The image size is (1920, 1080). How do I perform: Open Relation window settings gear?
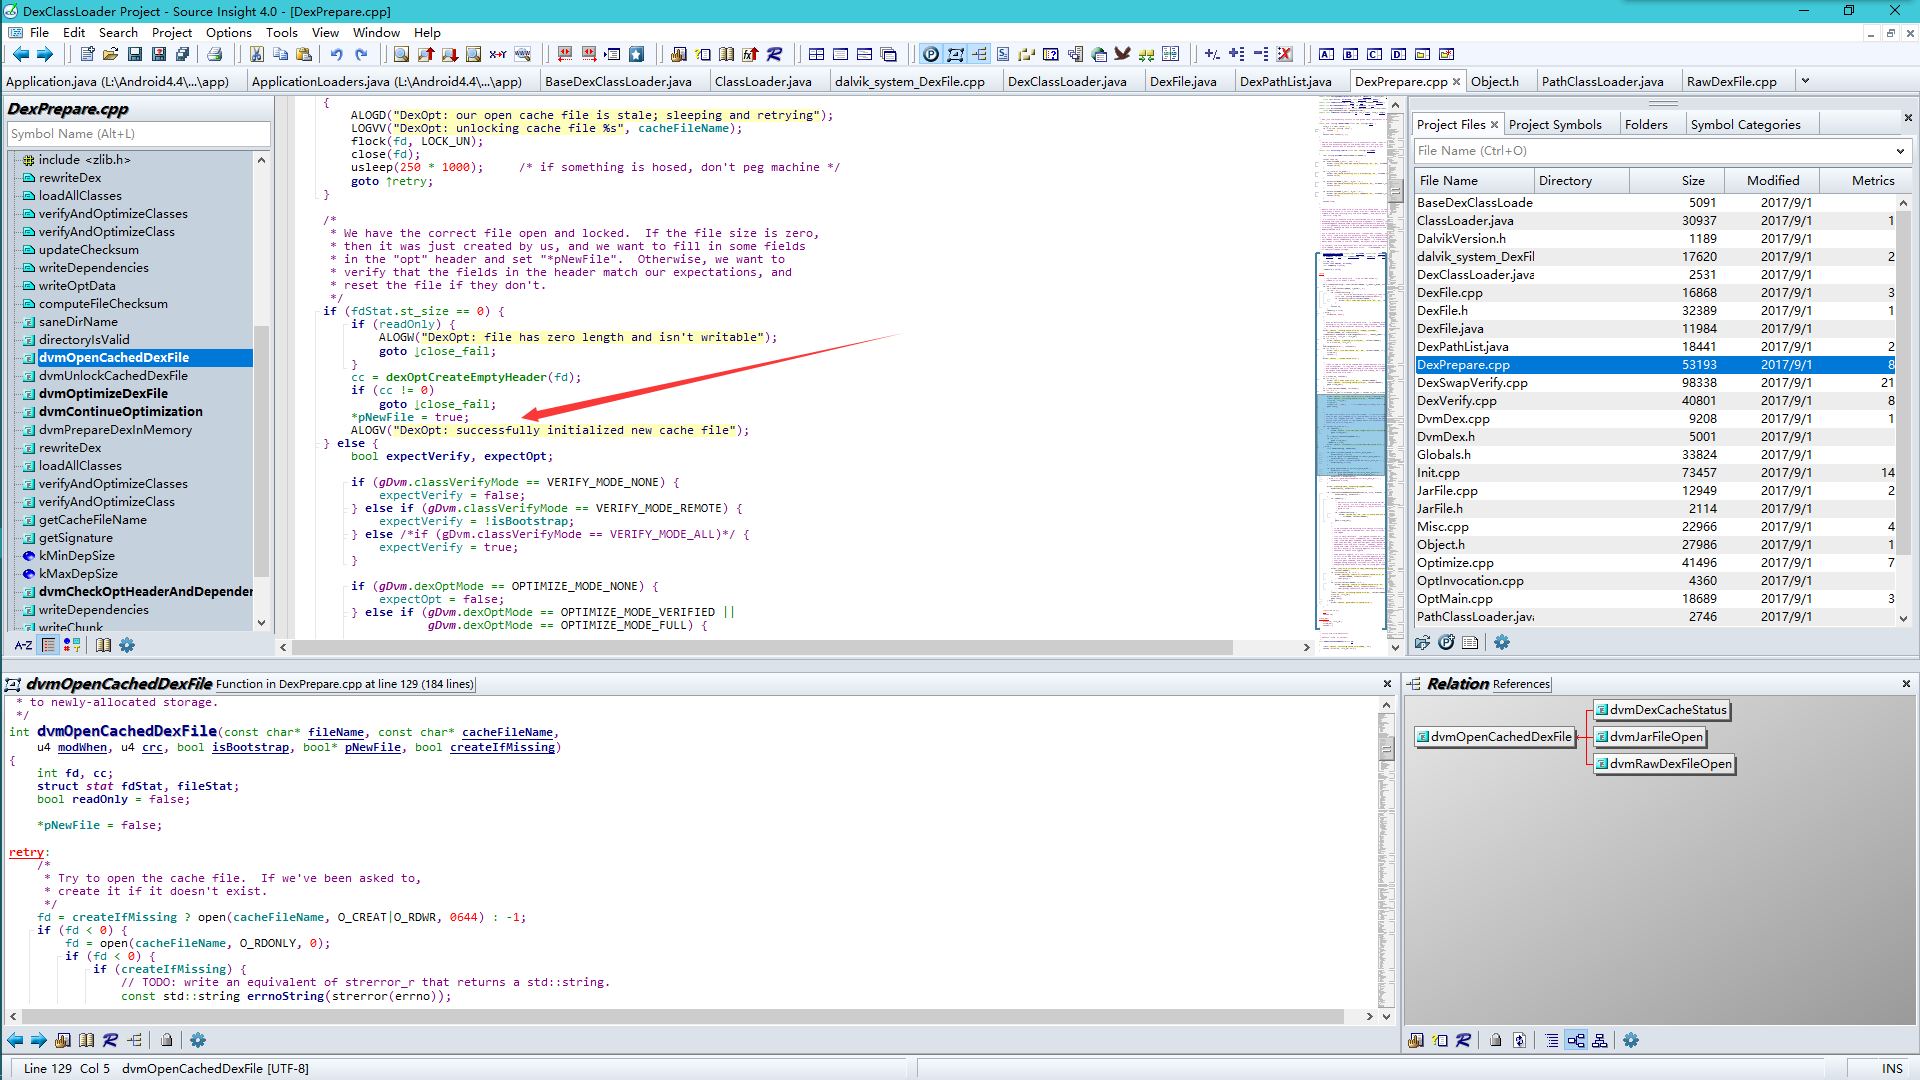1631,1040
